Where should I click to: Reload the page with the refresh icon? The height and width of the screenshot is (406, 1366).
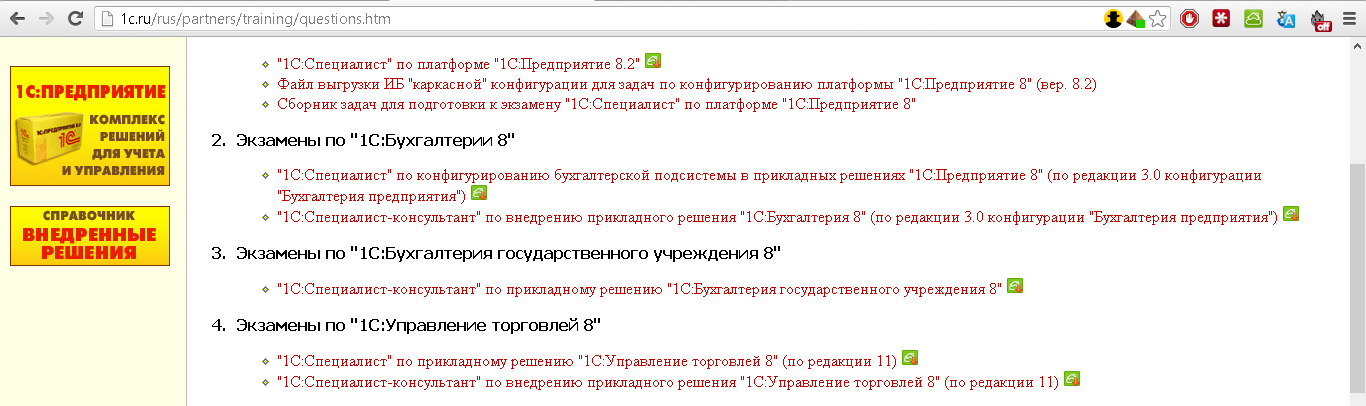(x=75, y=19)
